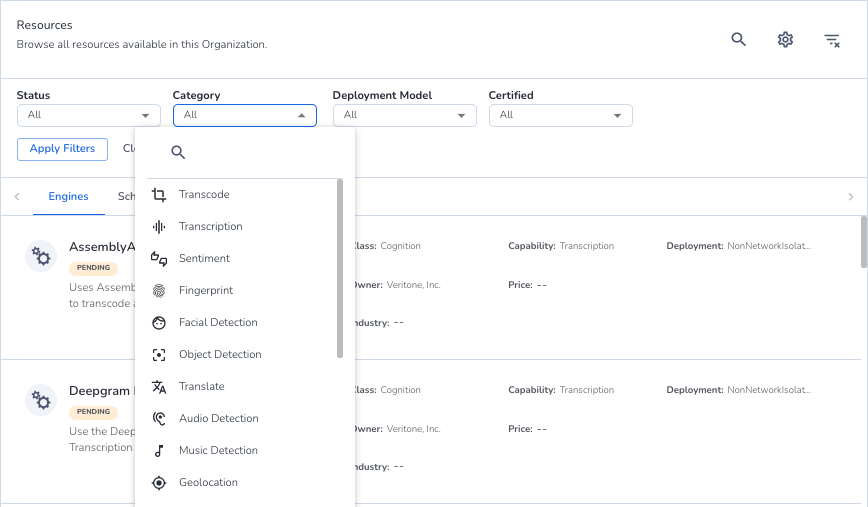Open the Status dropdown
This screenshot has height=507, width=868.
tap(89, 115)
